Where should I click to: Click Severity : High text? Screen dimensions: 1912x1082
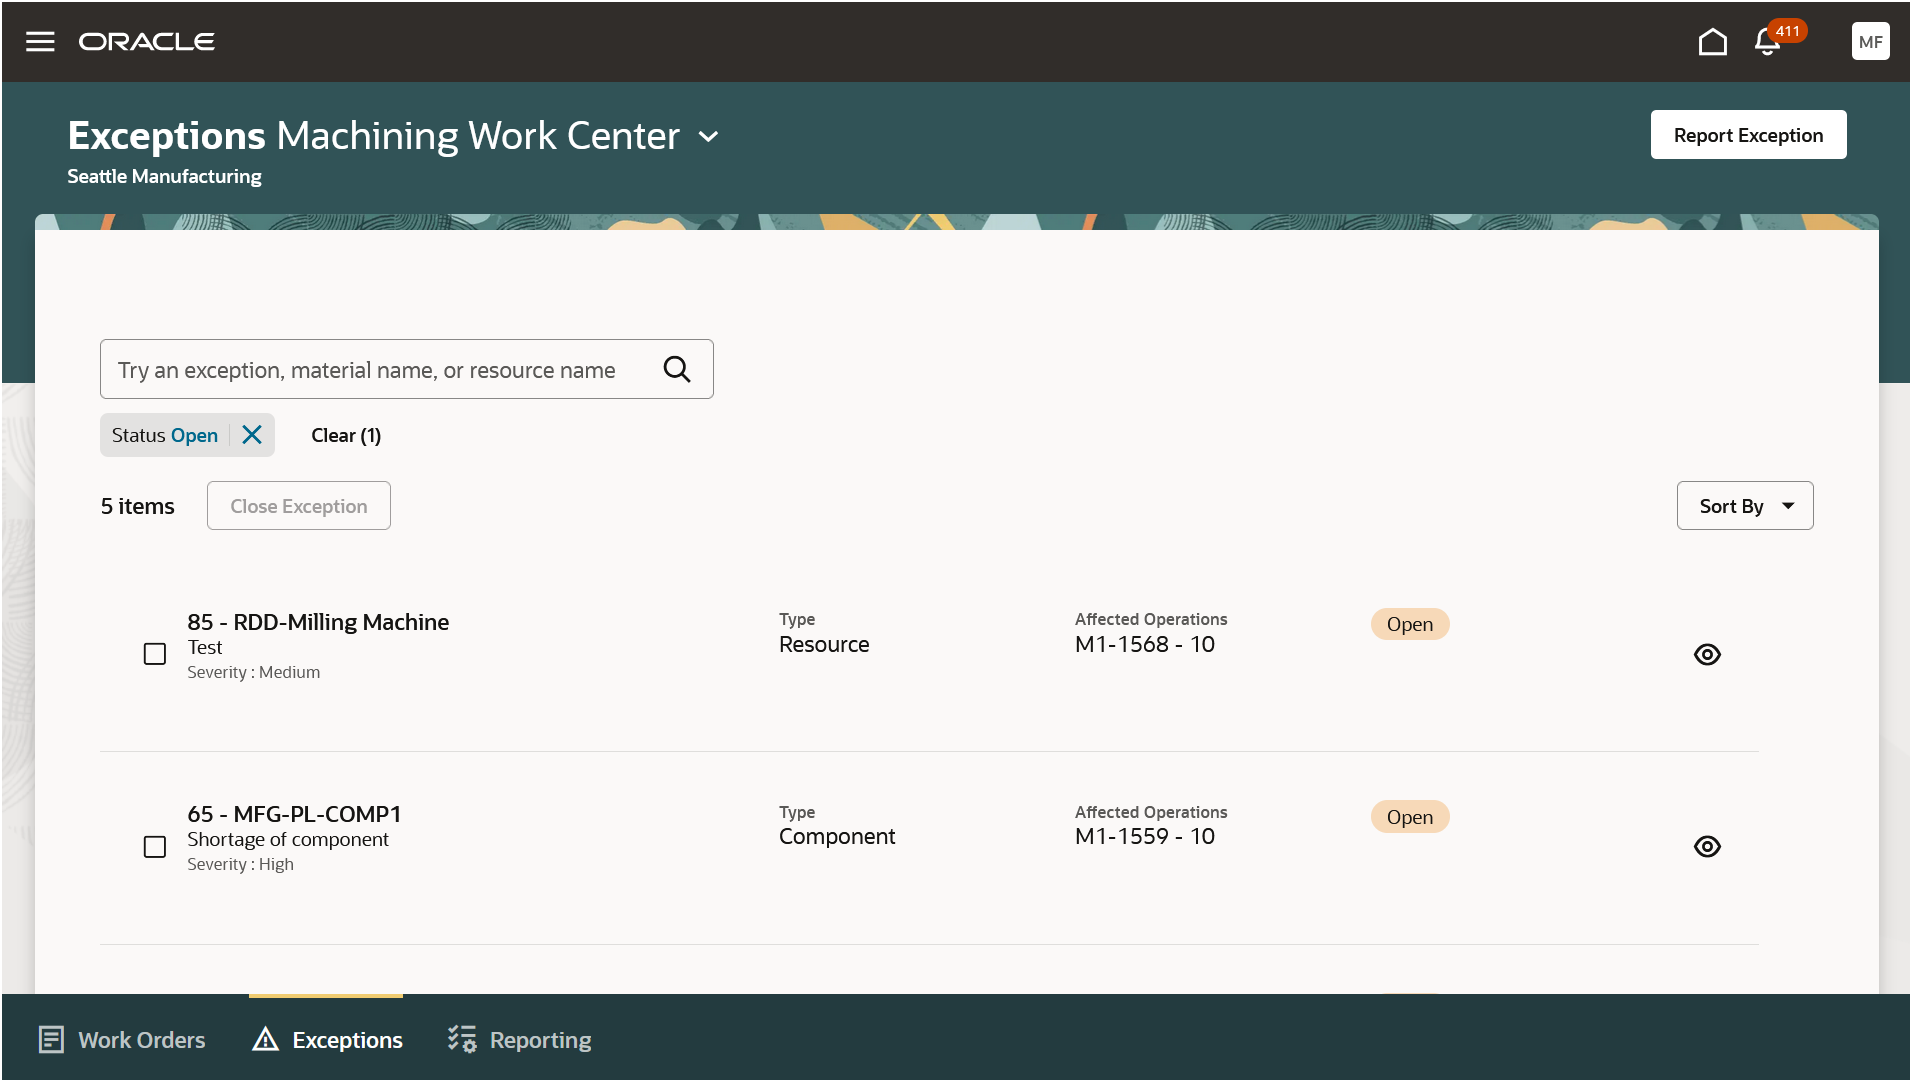point(241,865)
